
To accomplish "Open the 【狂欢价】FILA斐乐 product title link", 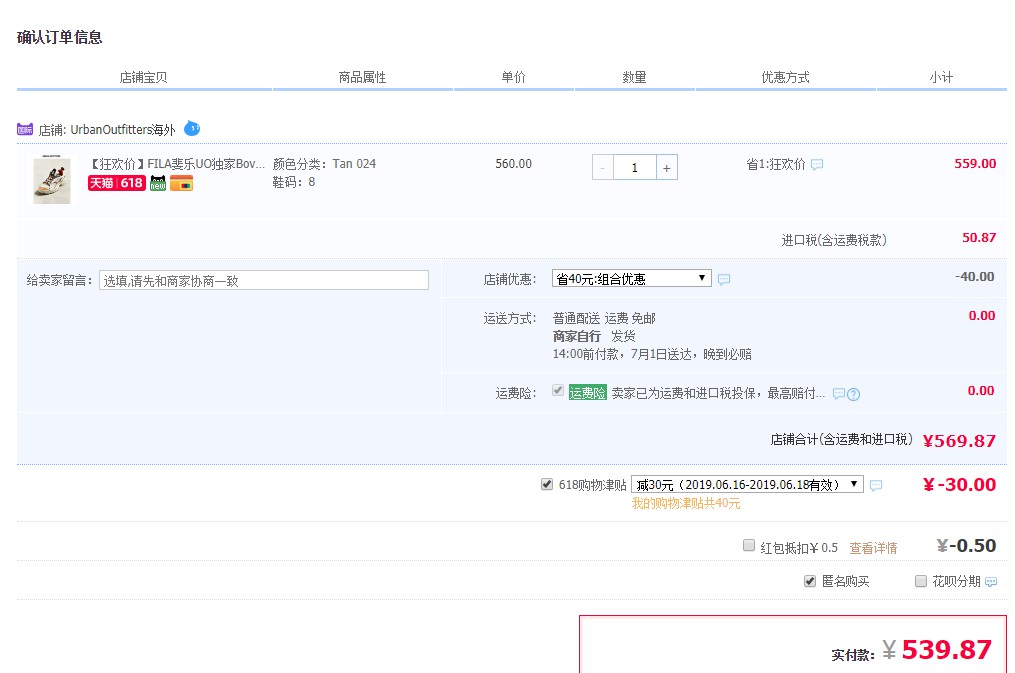I will pyautogui.click(x=177, y=164).
